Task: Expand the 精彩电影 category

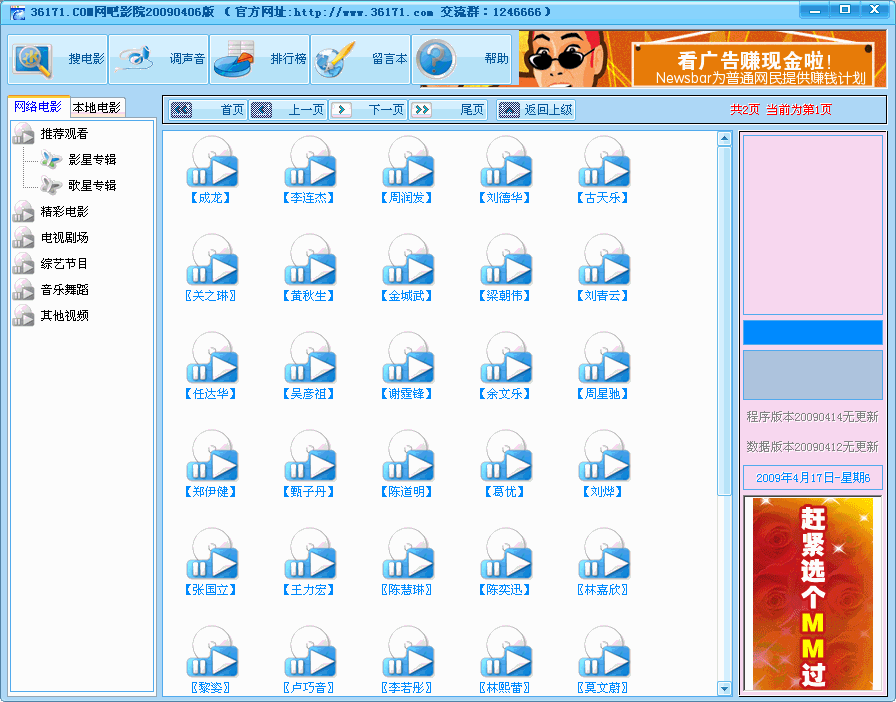Action: coord(22,212)
